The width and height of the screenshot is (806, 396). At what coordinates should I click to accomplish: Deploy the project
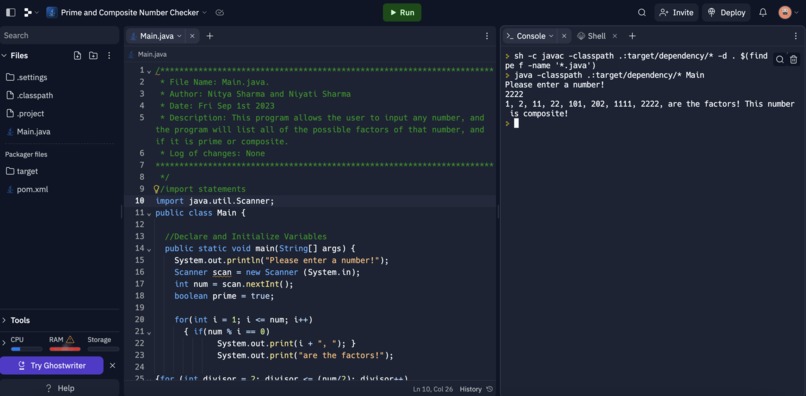(x=726, y=12)
